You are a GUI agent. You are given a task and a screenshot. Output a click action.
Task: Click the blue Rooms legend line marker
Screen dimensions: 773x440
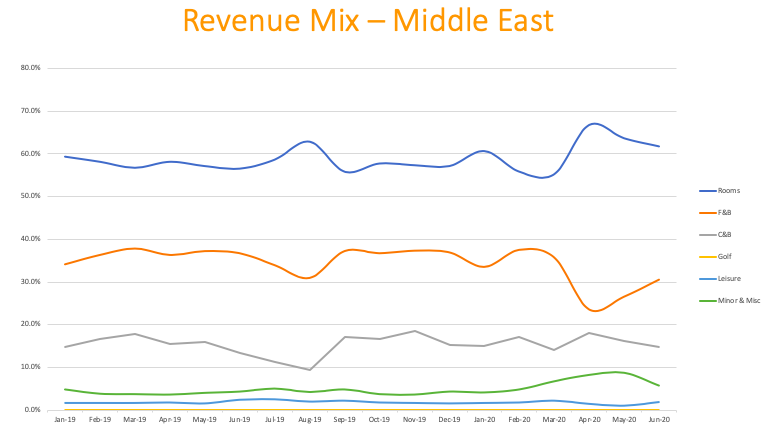tap(707, 191)
